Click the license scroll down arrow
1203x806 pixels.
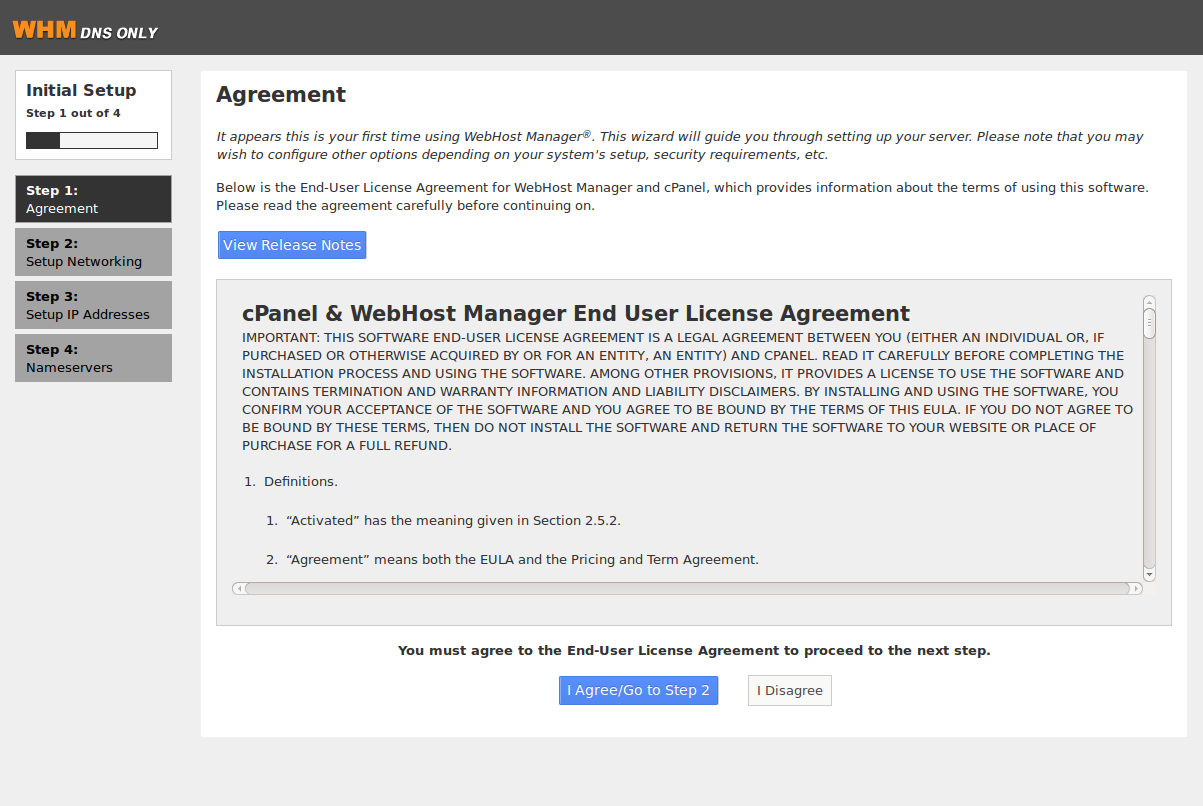tap(1149, 575)
